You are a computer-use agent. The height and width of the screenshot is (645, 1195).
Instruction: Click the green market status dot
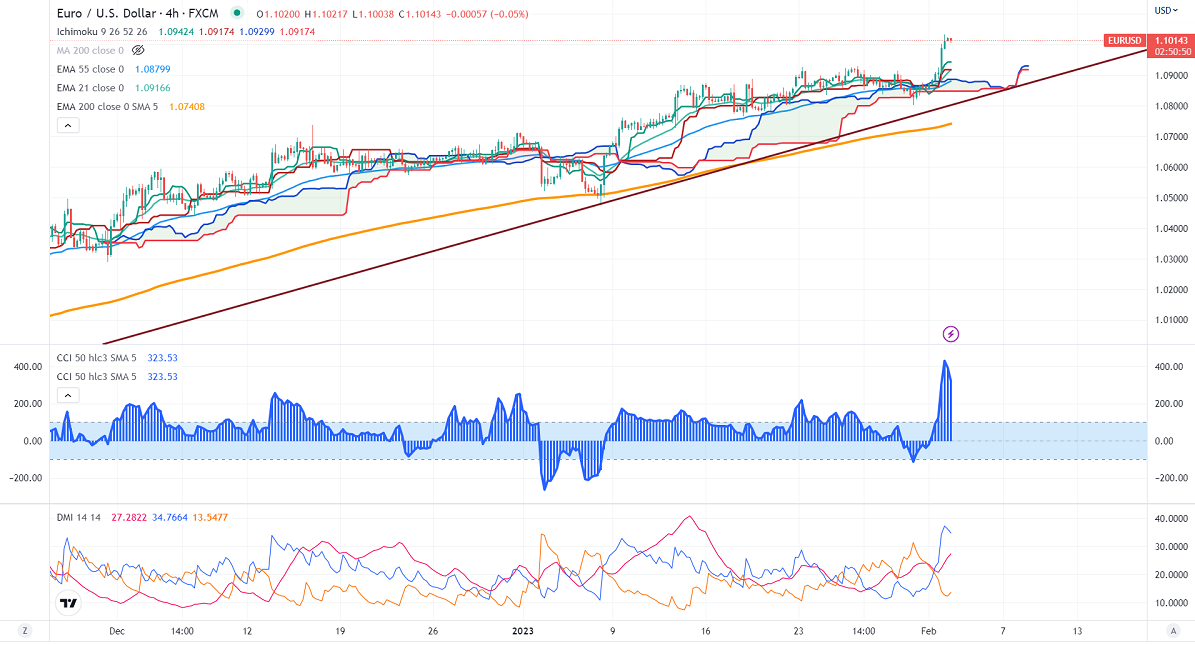point(236,14)
